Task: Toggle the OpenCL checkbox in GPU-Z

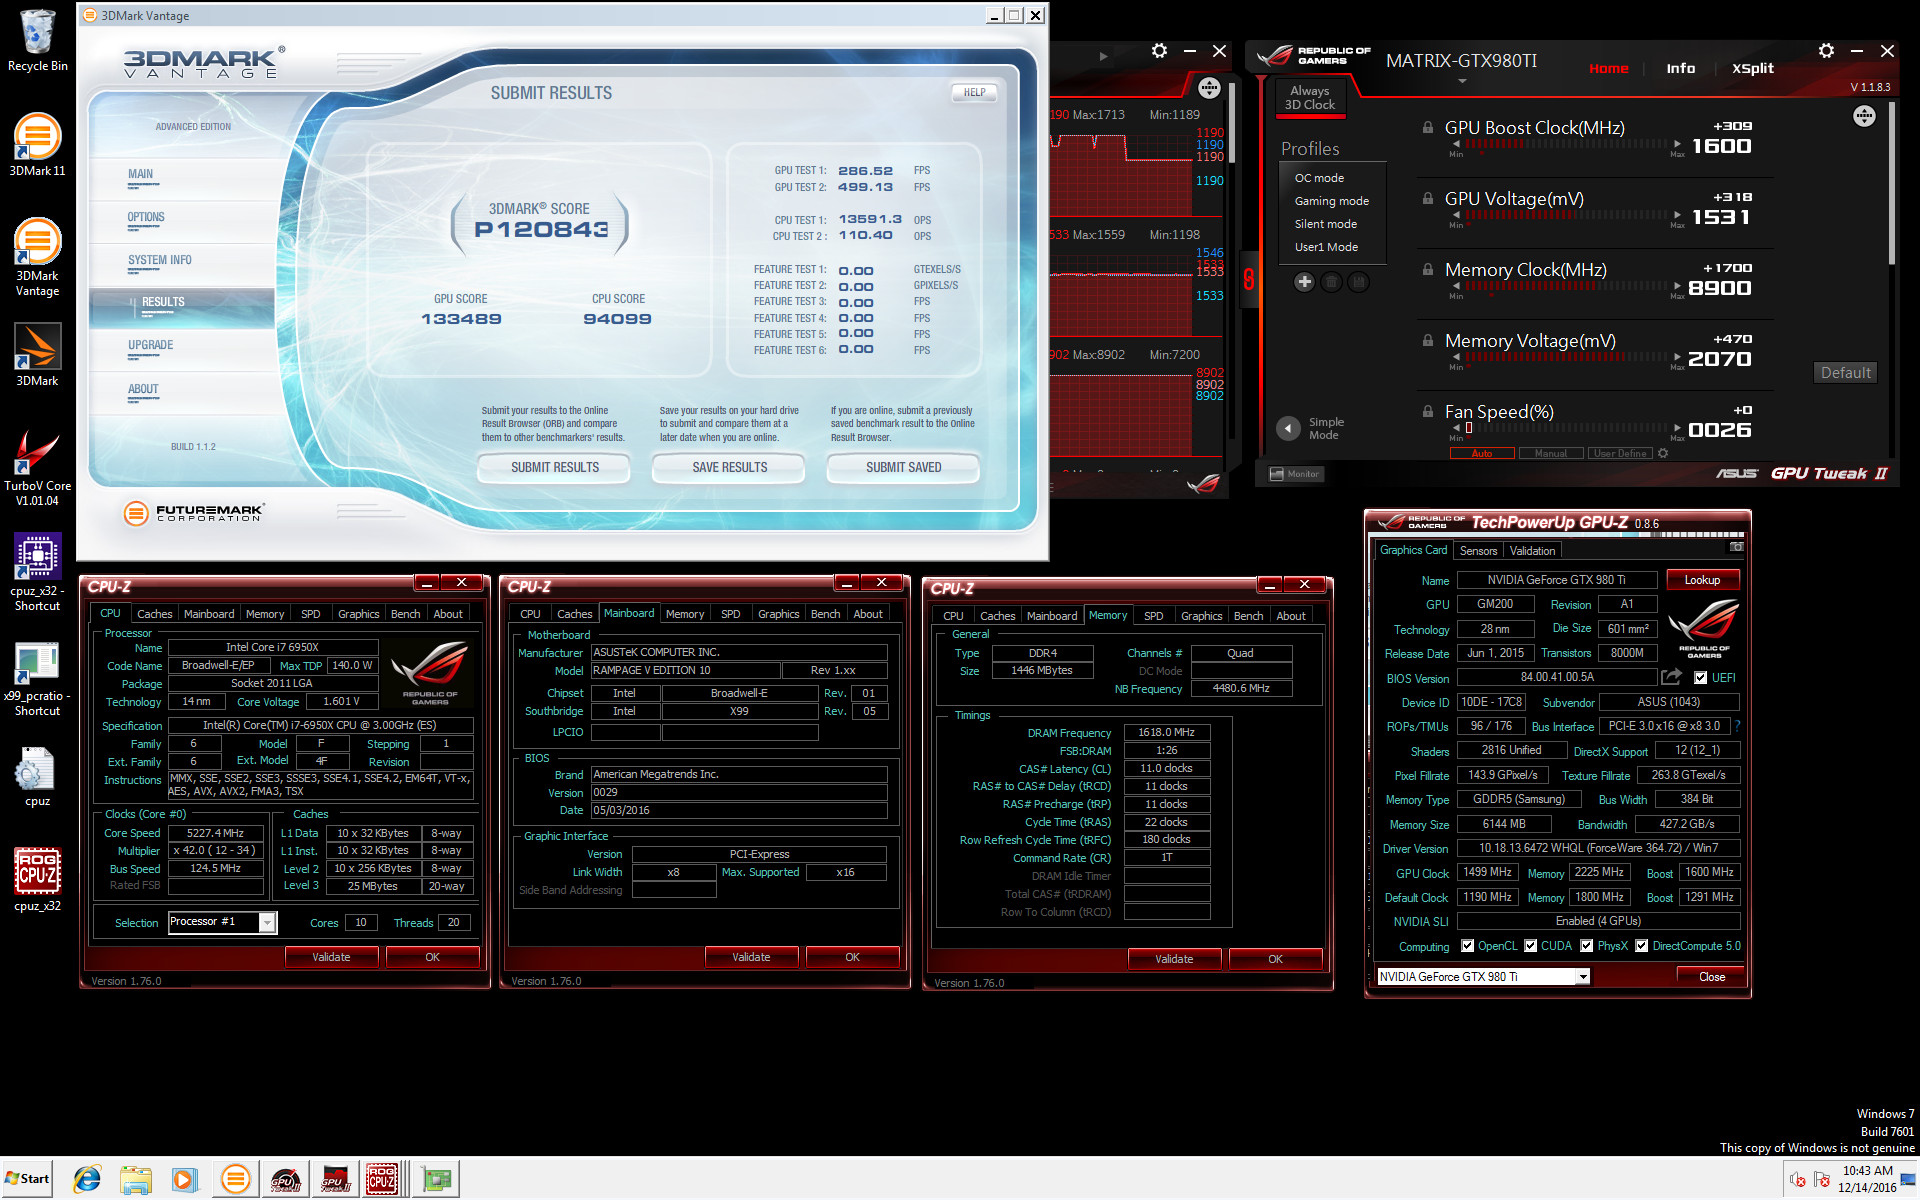Action: pyautogui.click(x=1467, y=945)
